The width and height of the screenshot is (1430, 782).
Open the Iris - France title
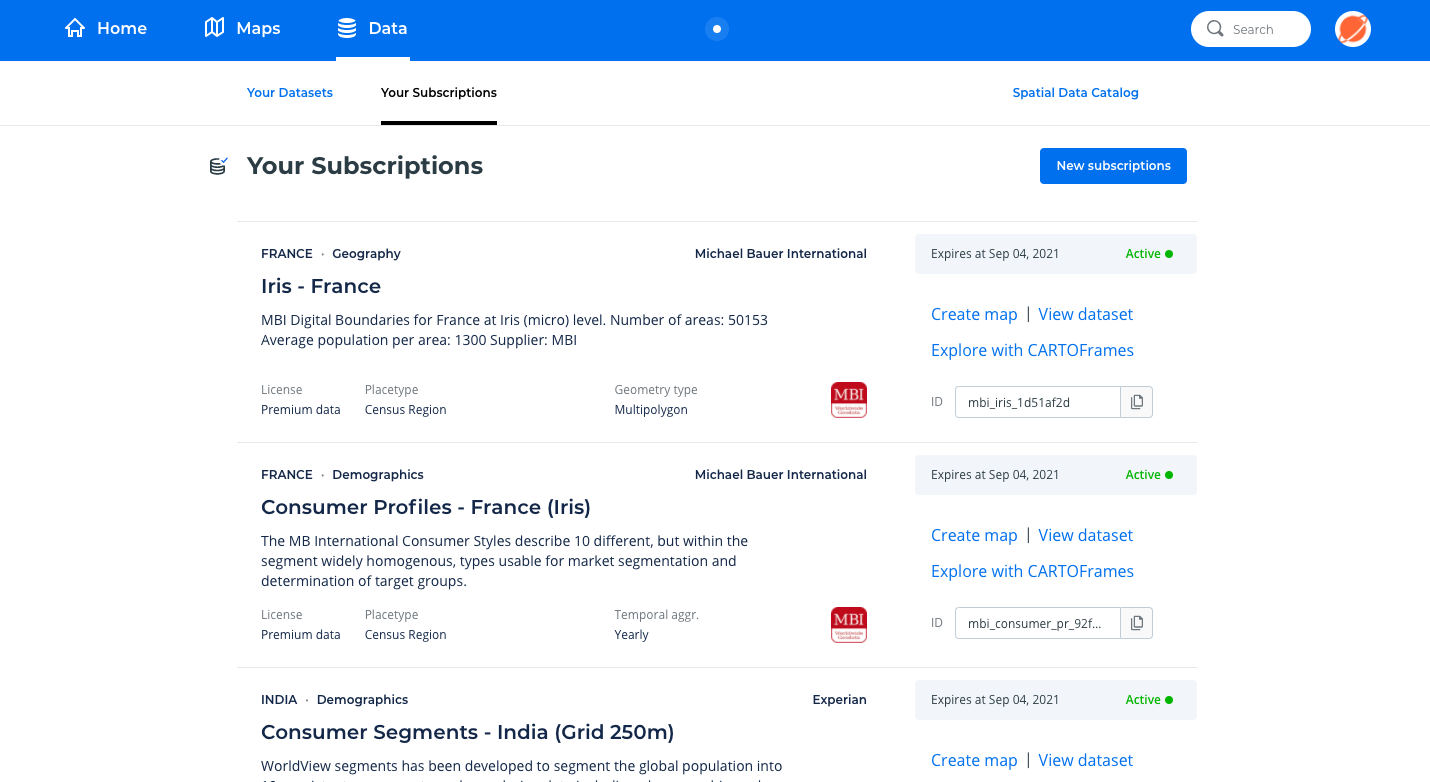[x=321, y=286]
